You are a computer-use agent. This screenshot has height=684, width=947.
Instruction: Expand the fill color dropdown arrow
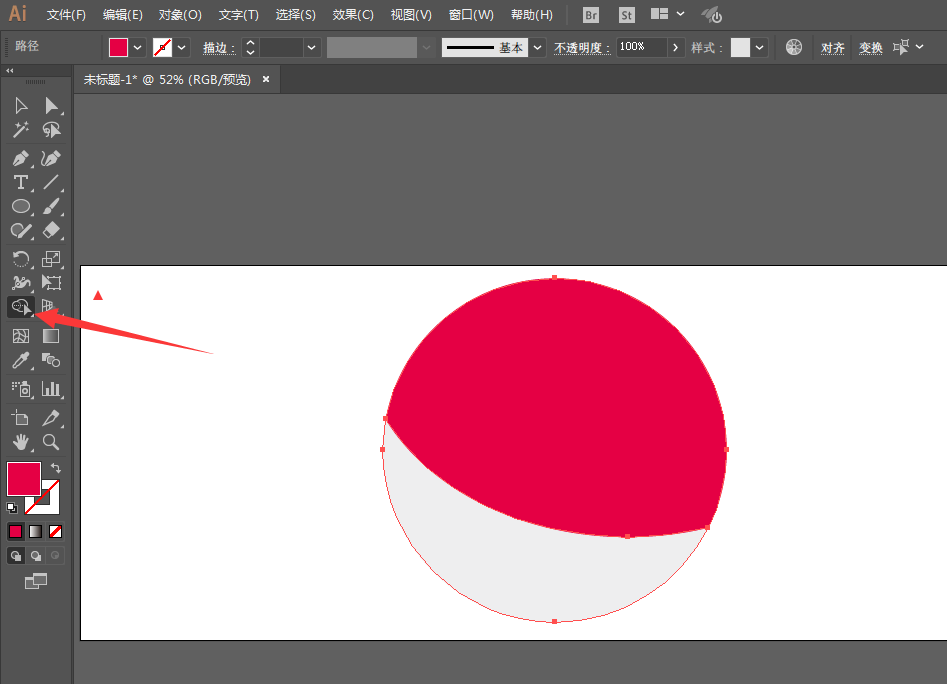pyautogui.click(x=138, y=47)
